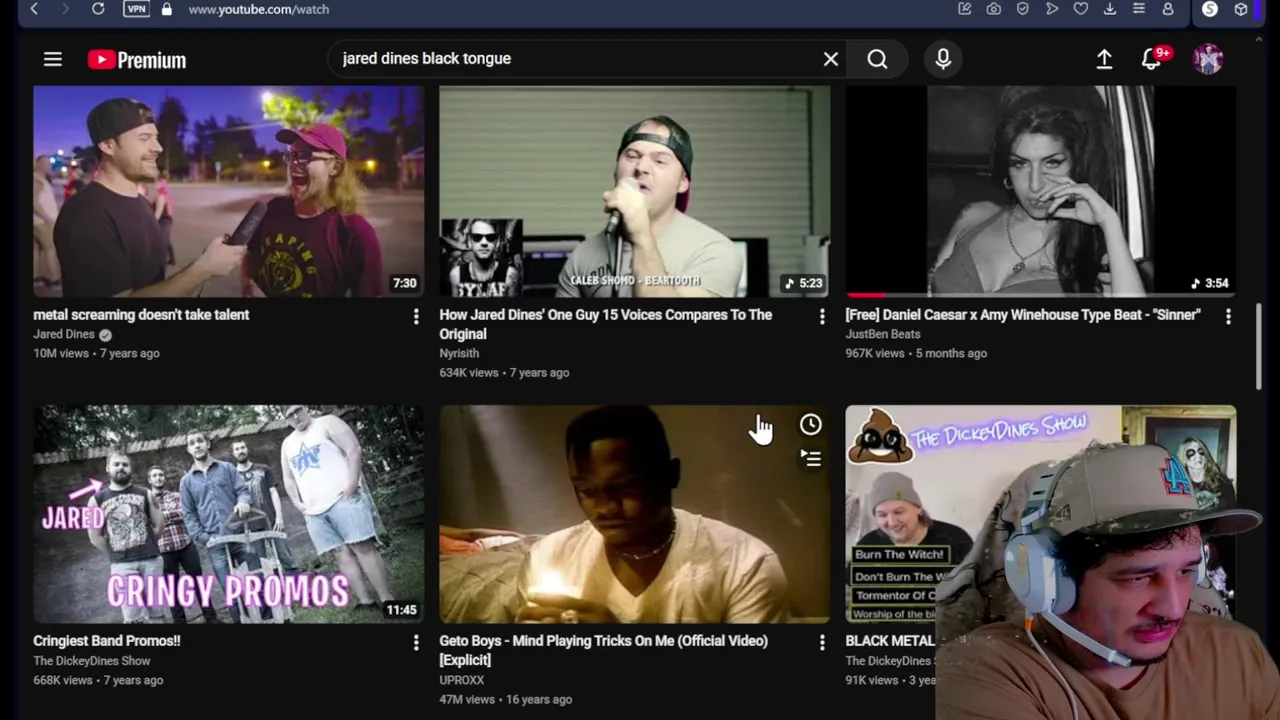The height and width of the screenshot is (720, 1280).
Task: Click the send arrow toolbar icon
Action: pyautogui.click(x=1052, y=9)
